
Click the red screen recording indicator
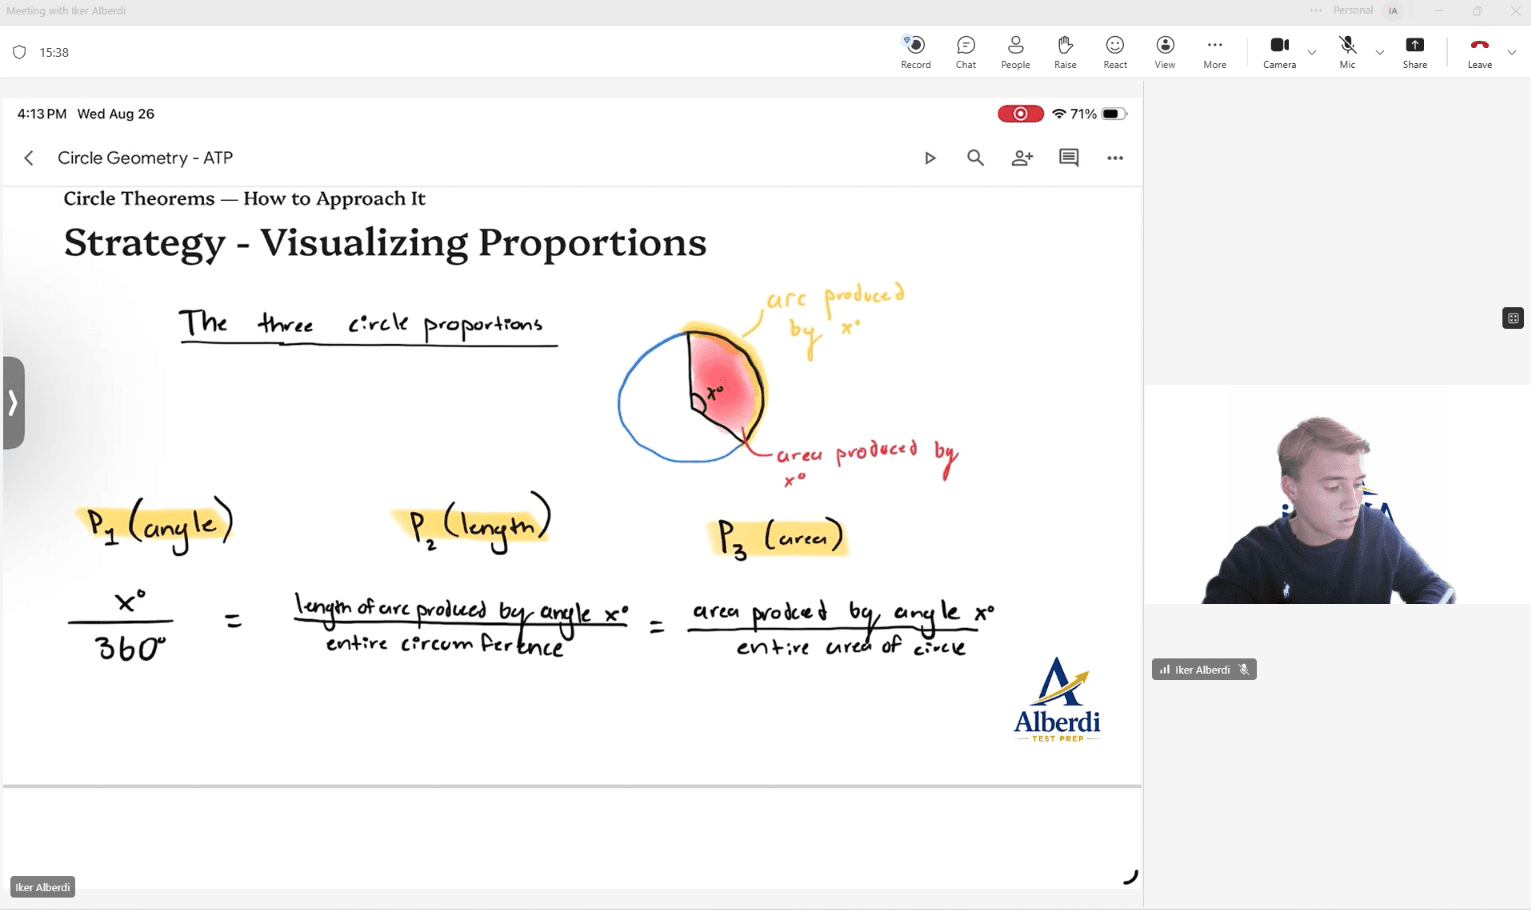pyautogui.click(x=1020, y=114)
